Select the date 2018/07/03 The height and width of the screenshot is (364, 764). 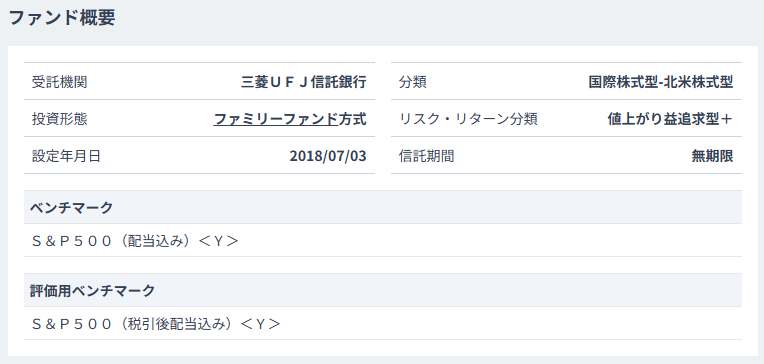tap(328, 156)
